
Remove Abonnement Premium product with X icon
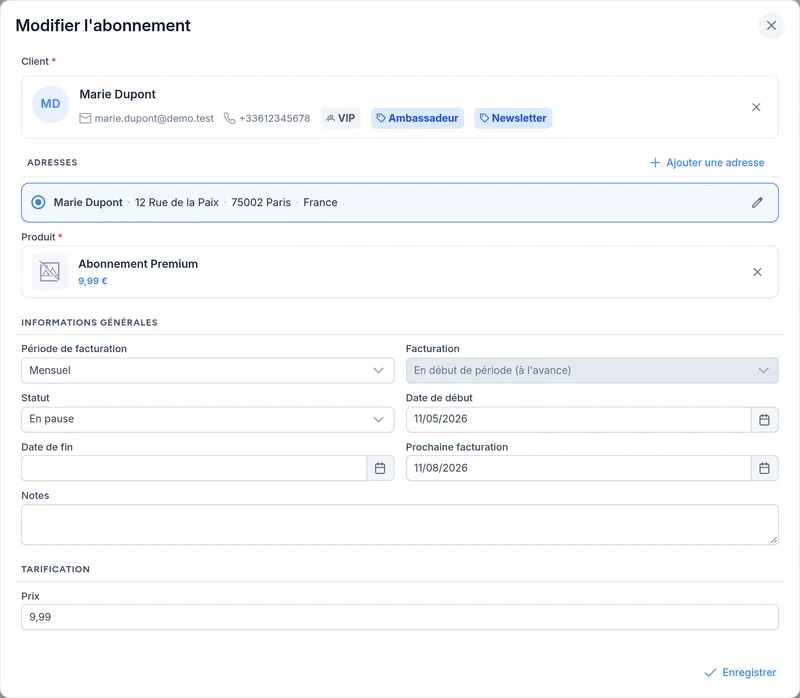[757, 272]
